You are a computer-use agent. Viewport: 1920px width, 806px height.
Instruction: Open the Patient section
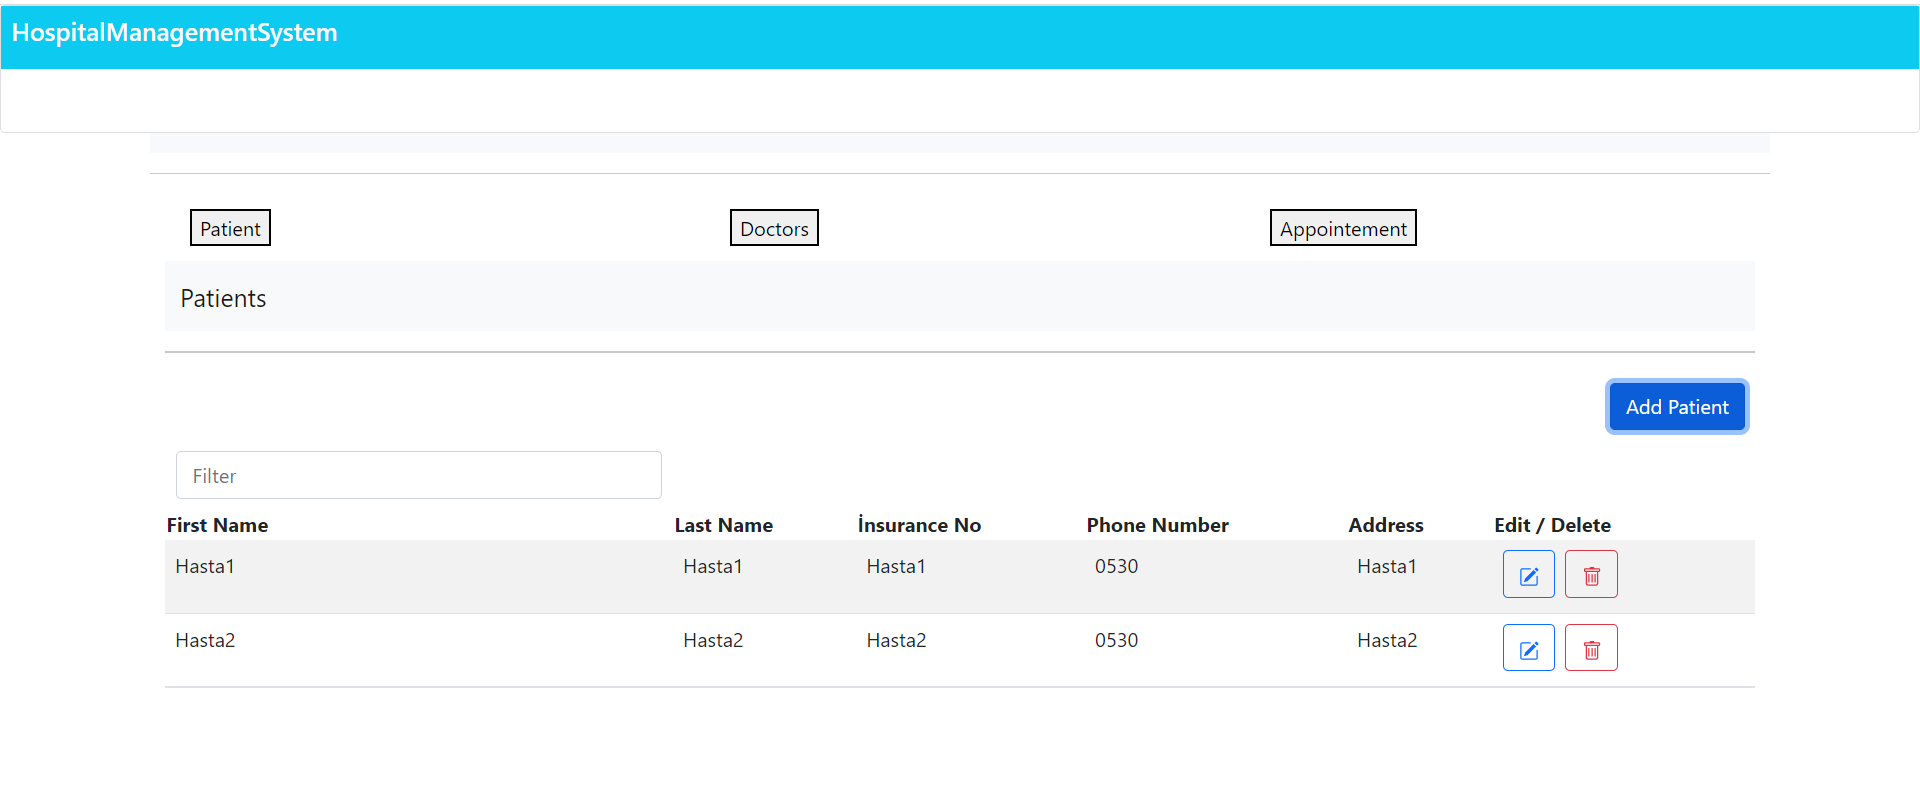(x=230, y=228)
